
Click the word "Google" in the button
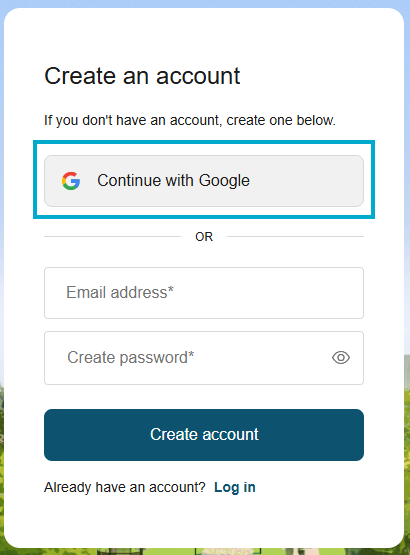click(224, 181)
